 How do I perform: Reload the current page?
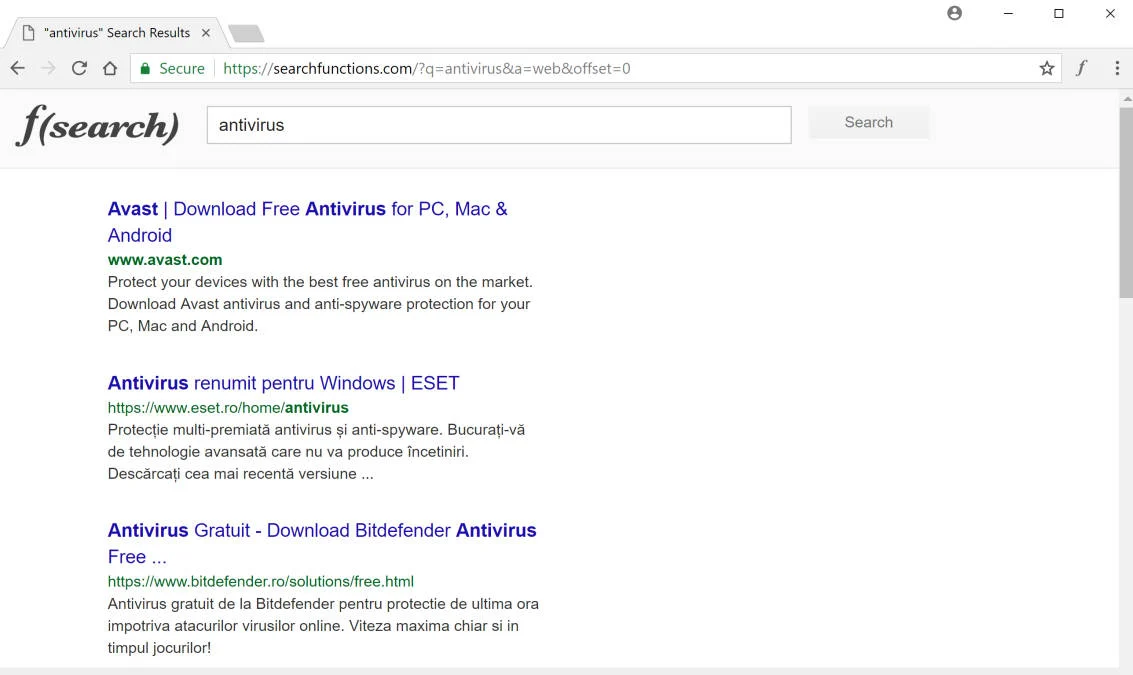click(x=79, y=68)
